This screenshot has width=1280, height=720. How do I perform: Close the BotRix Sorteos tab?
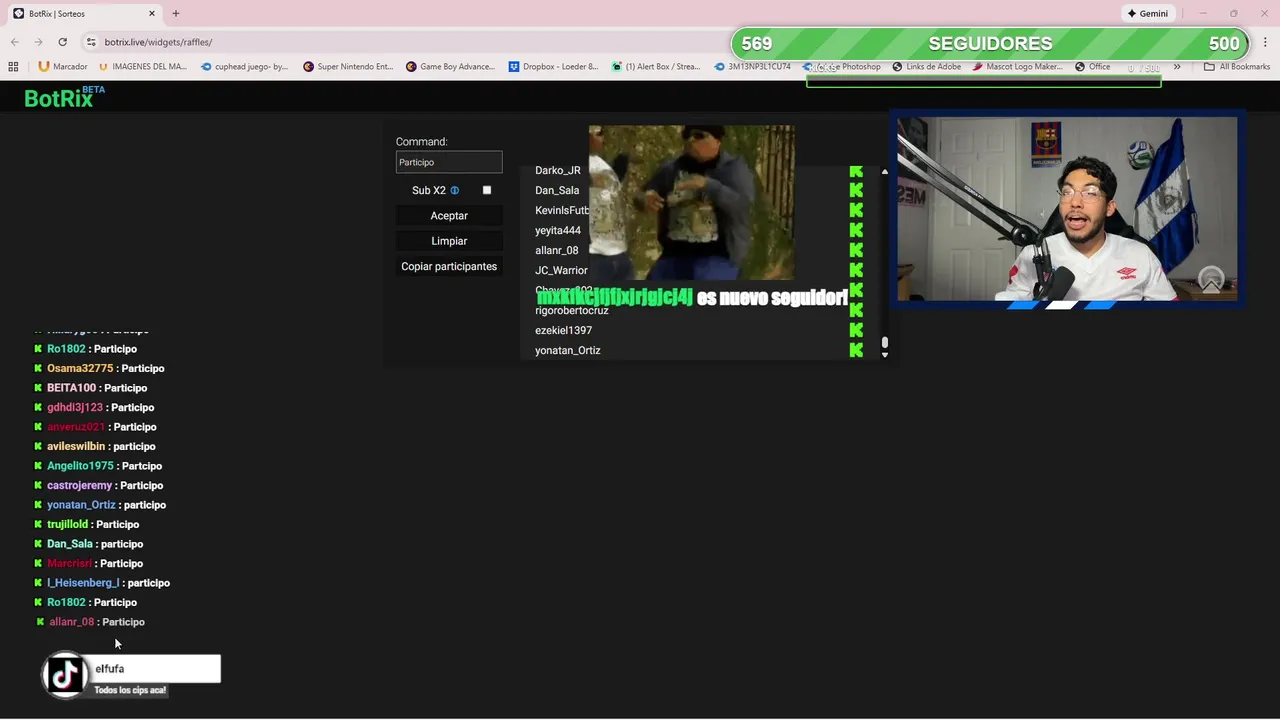152,14
